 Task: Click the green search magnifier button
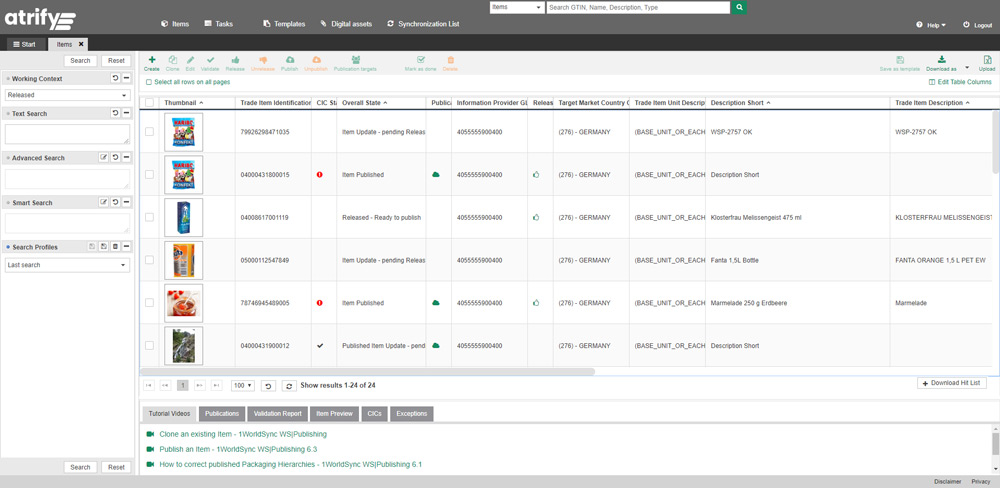[x=739, y=7]
